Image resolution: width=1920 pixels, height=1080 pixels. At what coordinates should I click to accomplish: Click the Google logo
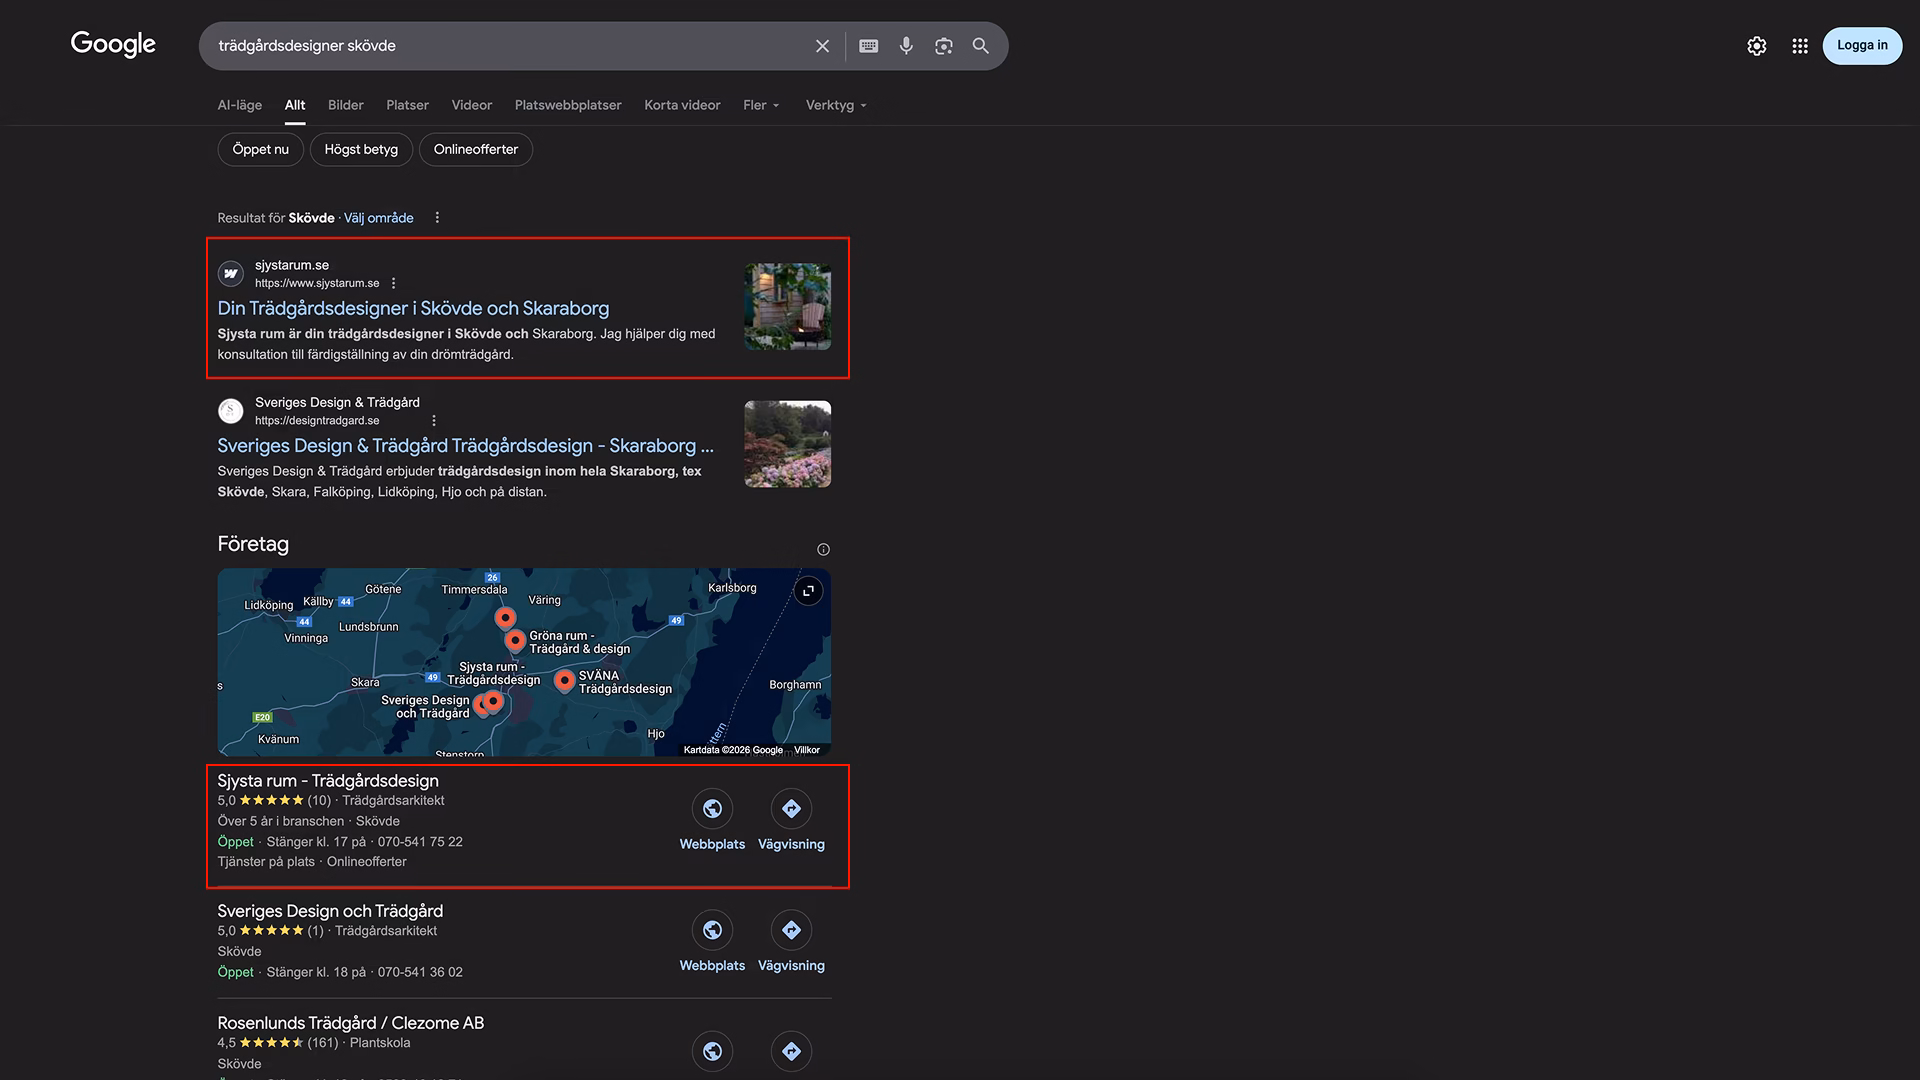click(113, 45)
